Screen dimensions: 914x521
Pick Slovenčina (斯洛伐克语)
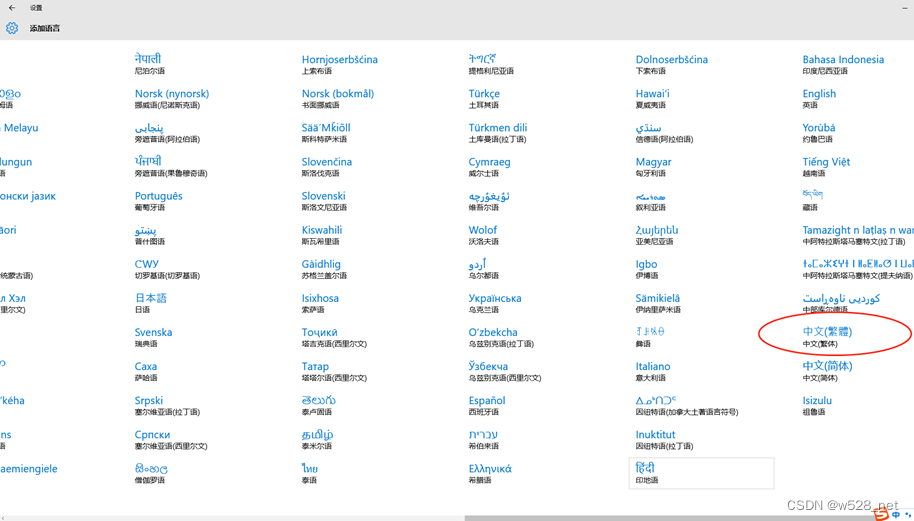point(326,167)
